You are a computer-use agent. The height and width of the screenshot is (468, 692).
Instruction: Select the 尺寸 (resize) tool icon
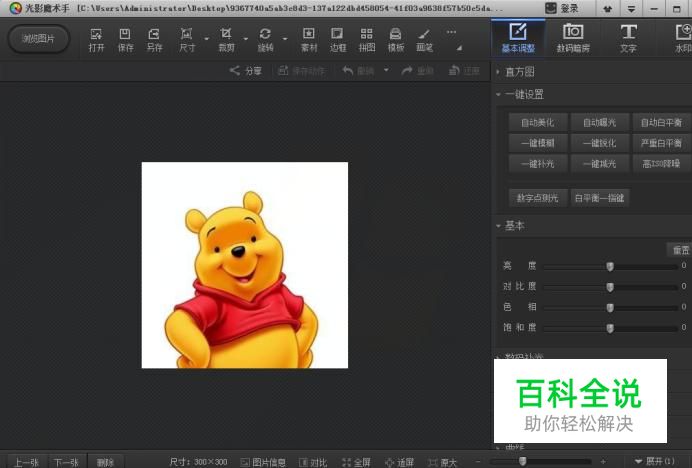tap(187, 40)
